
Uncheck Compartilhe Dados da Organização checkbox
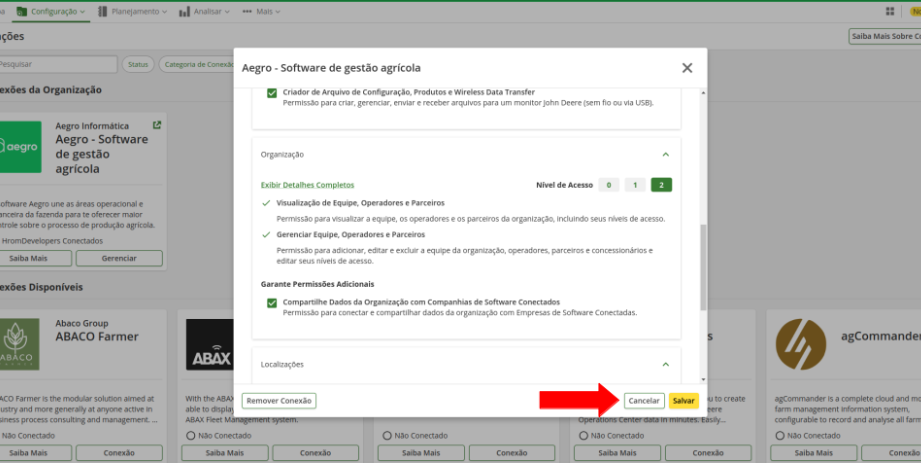point(272,302)
